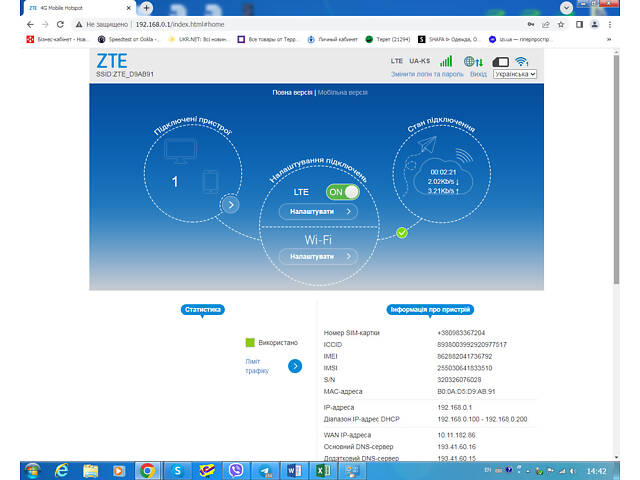Click the green Використано color swatch
The image size is (640, 480).
pyautogui.click(x=250, y=342)
